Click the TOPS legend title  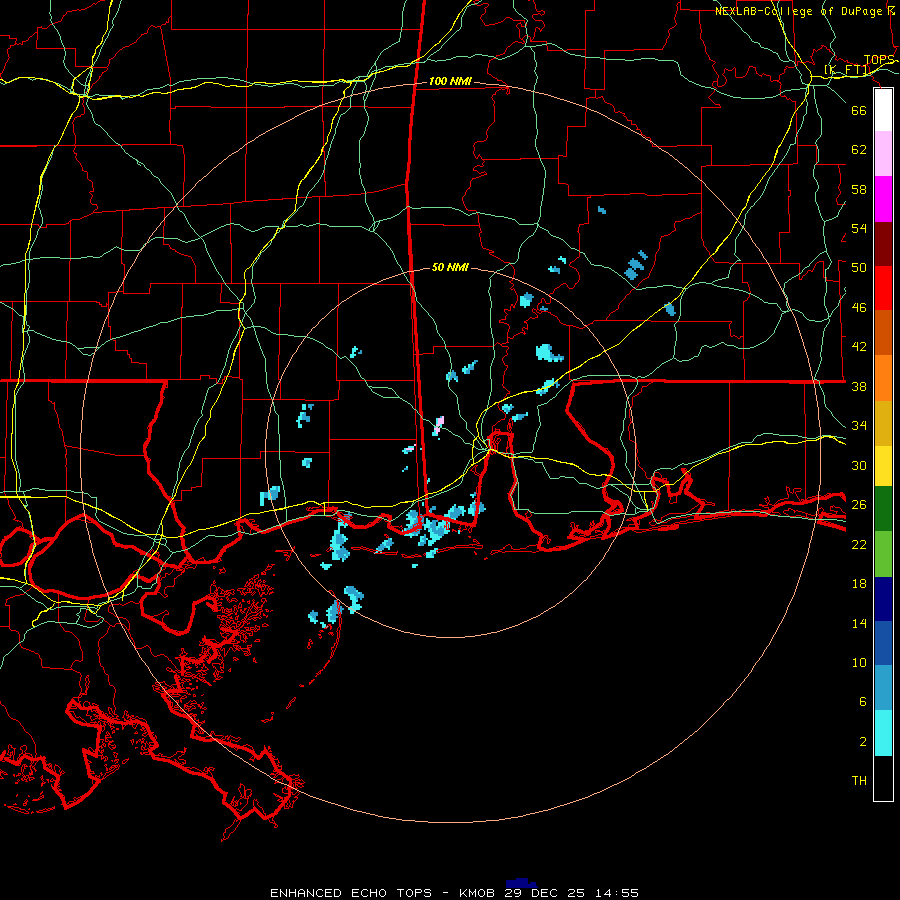click(879, 60)
